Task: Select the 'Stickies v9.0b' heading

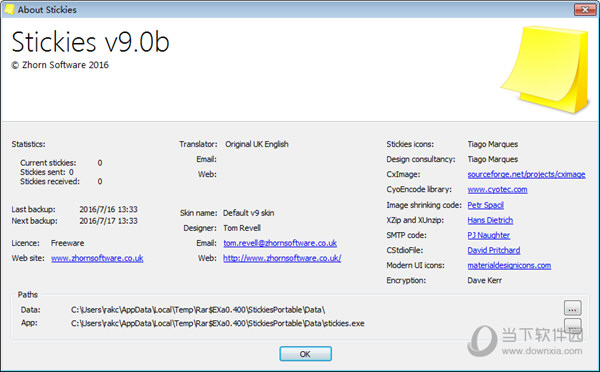Action: [x=90, y=42]
